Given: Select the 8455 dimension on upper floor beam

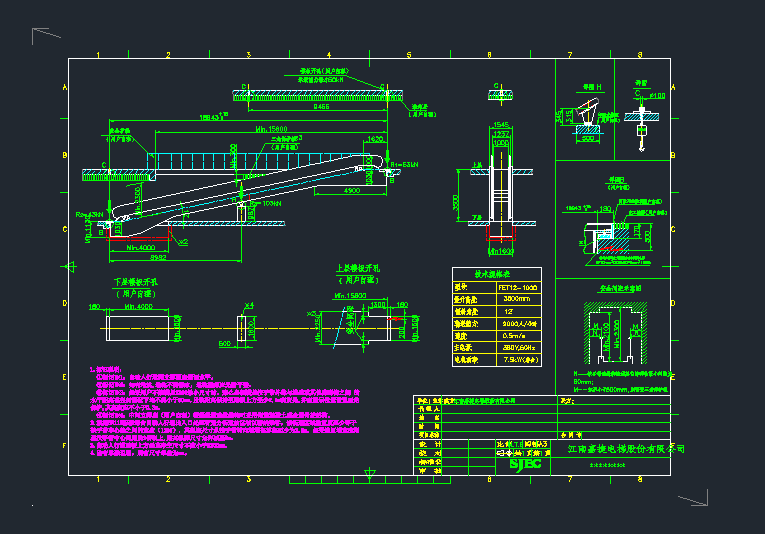Looking at the screenshot, I should [320, 105].
